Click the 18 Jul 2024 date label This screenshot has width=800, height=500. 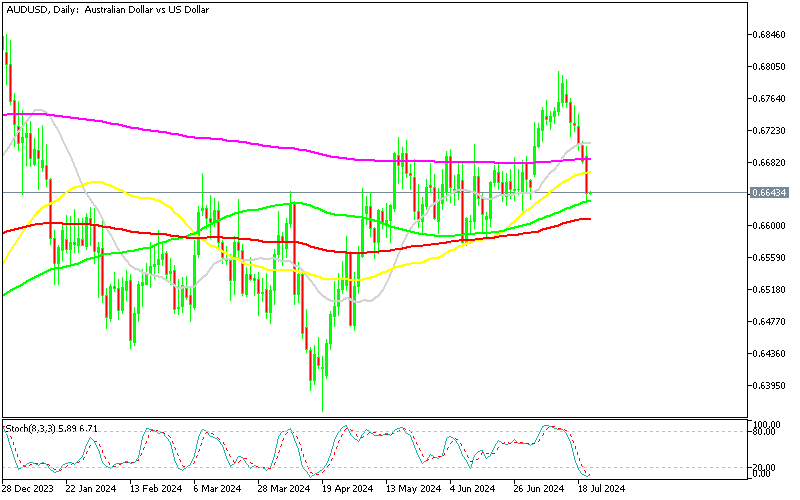[602, 489]
